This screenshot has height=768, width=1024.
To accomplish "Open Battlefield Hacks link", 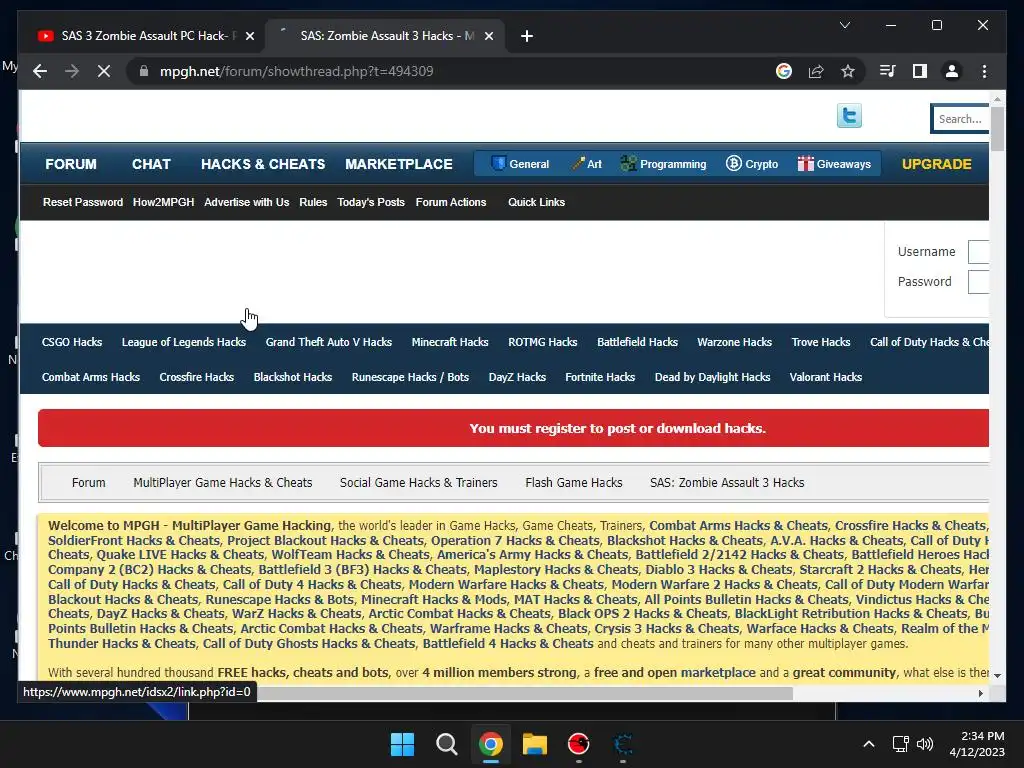I will point(637,342).
